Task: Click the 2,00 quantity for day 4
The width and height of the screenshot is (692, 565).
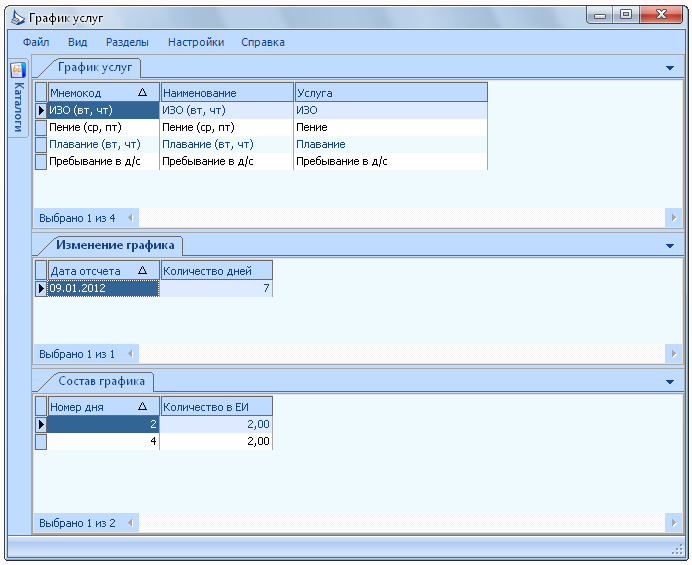Action: 216,441
